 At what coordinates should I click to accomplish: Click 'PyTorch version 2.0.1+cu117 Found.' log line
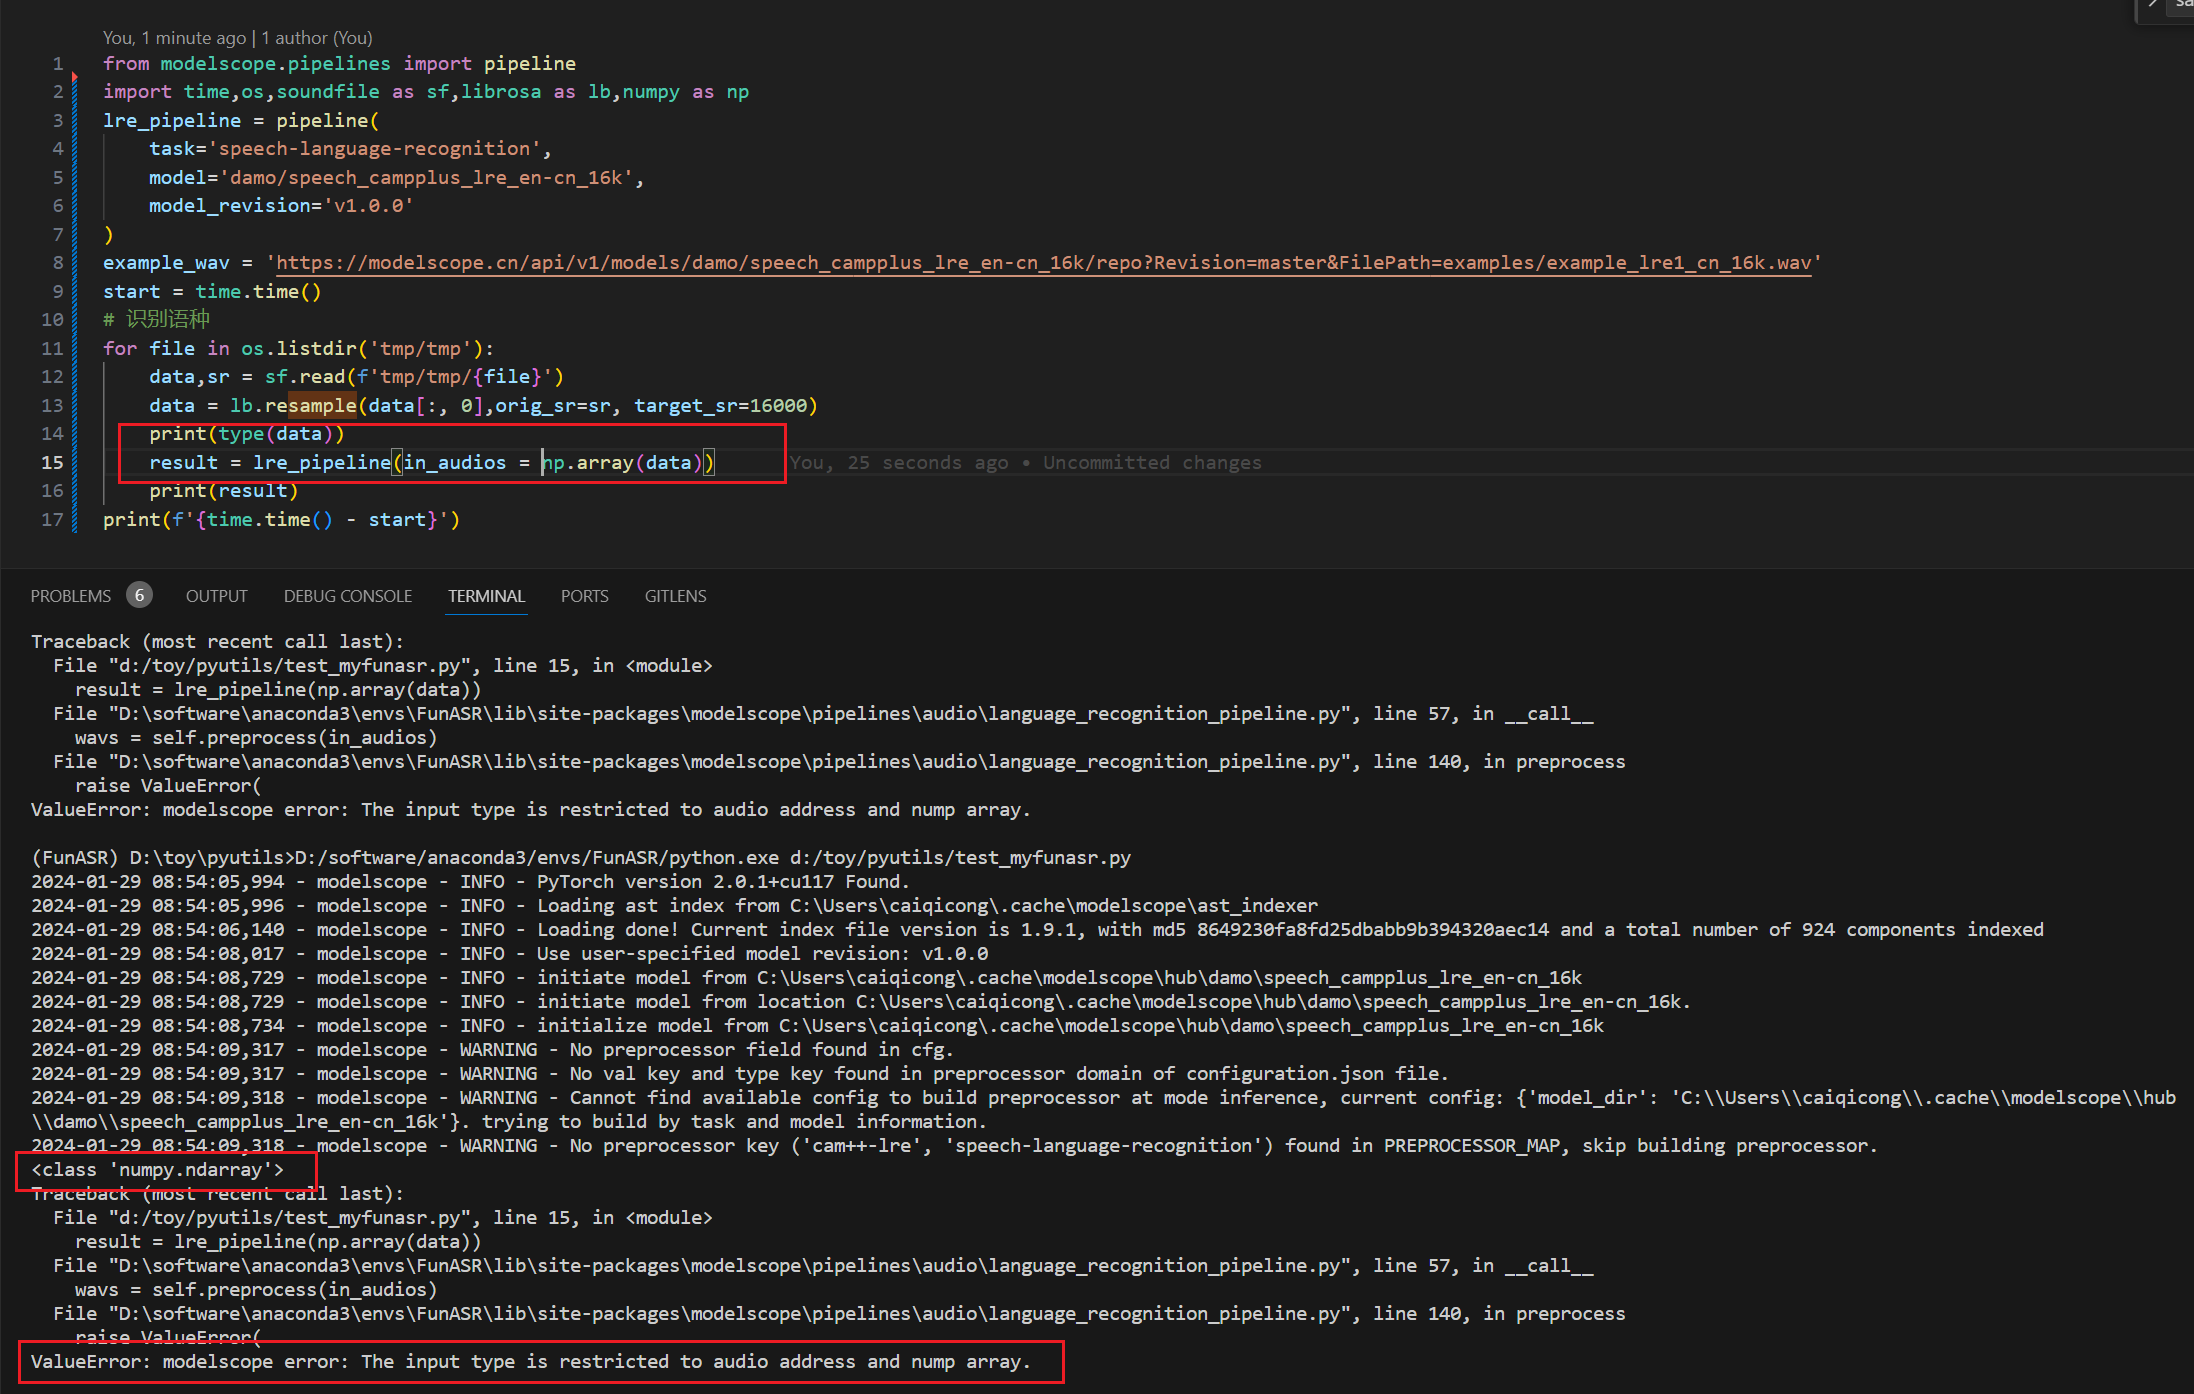pyautogui.click(x=471, y=882)
